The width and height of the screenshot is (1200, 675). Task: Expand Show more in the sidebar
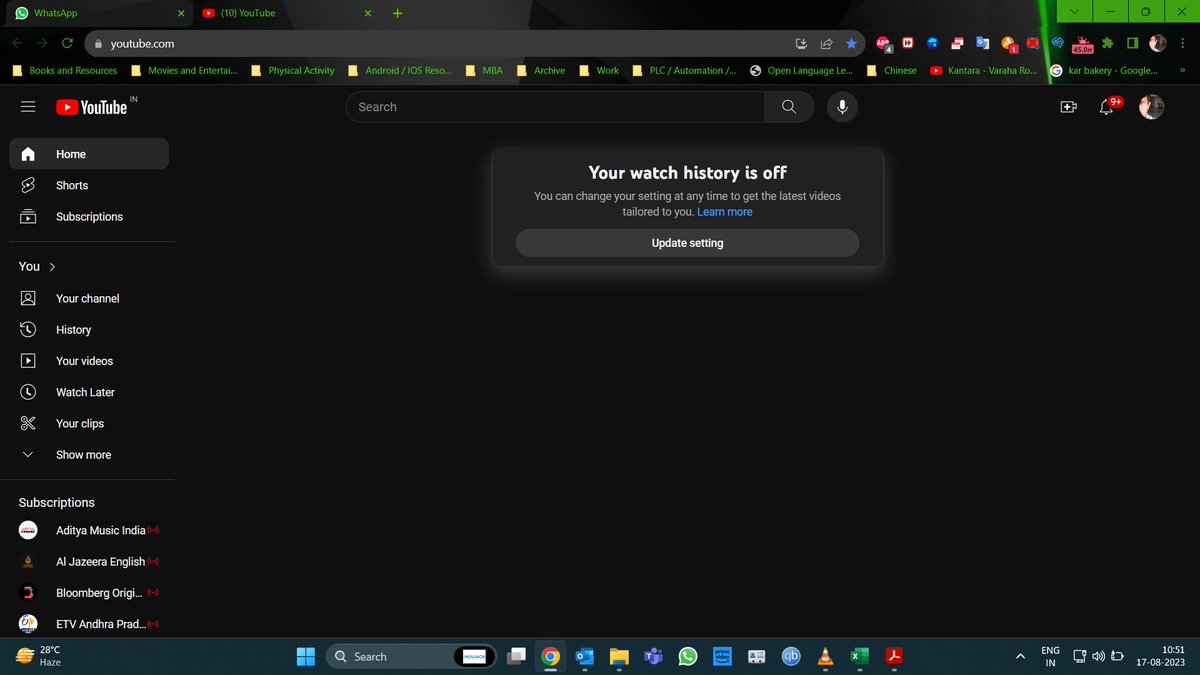82,455
